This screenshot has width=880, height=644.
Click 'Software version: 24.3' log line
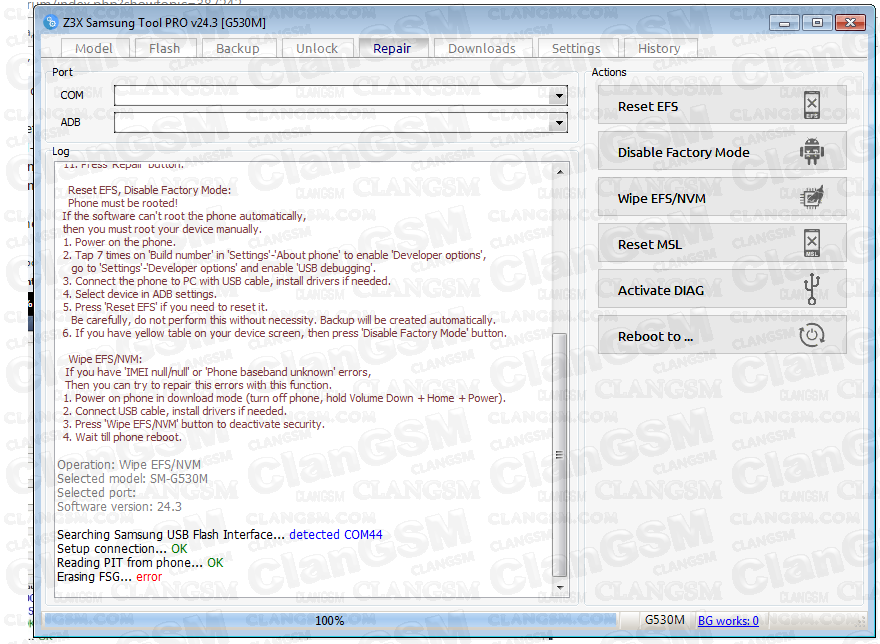pos(120,506)
